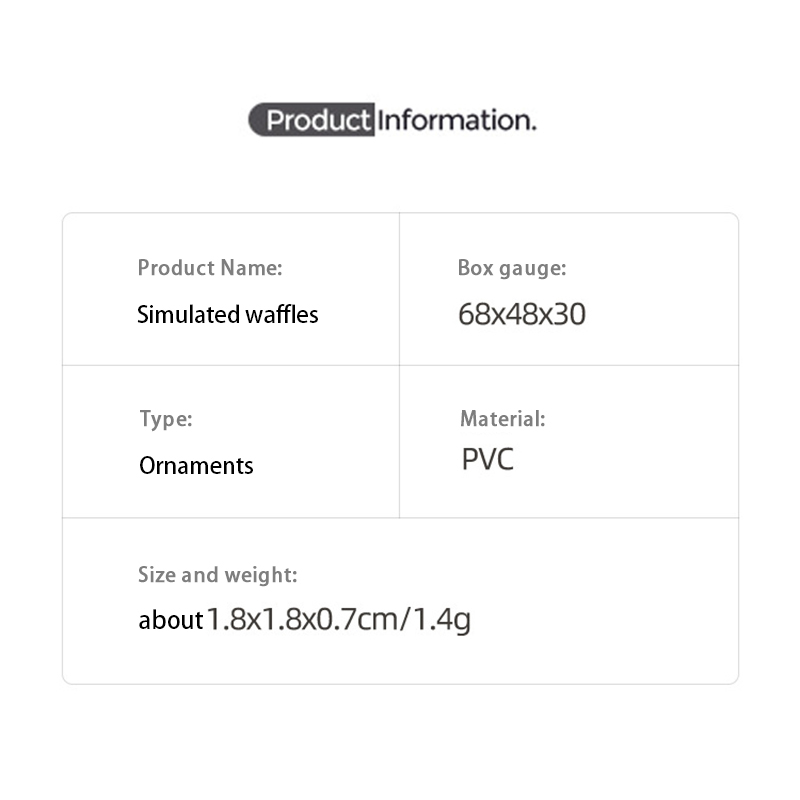Click the "PVC" material value
Image resolution: width=800 pixels, height=800 pixels.
[x=488, y=460]
